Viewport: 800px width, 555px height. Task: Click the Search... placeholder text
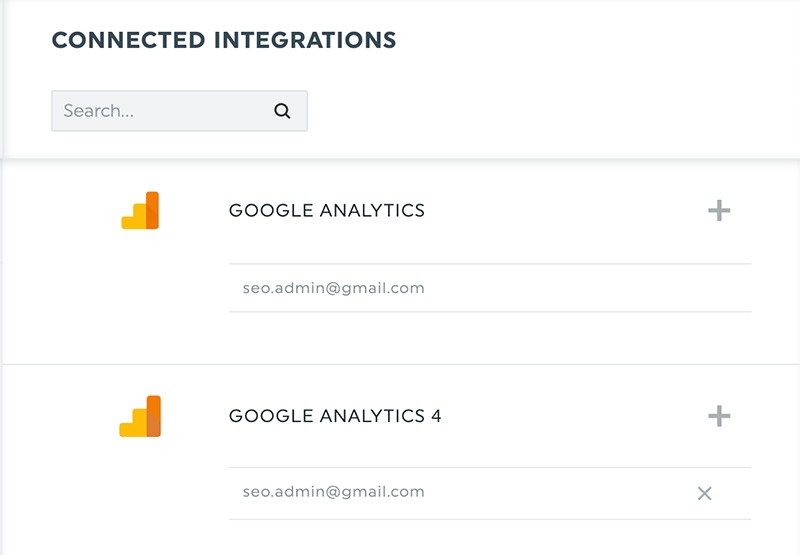99,111
